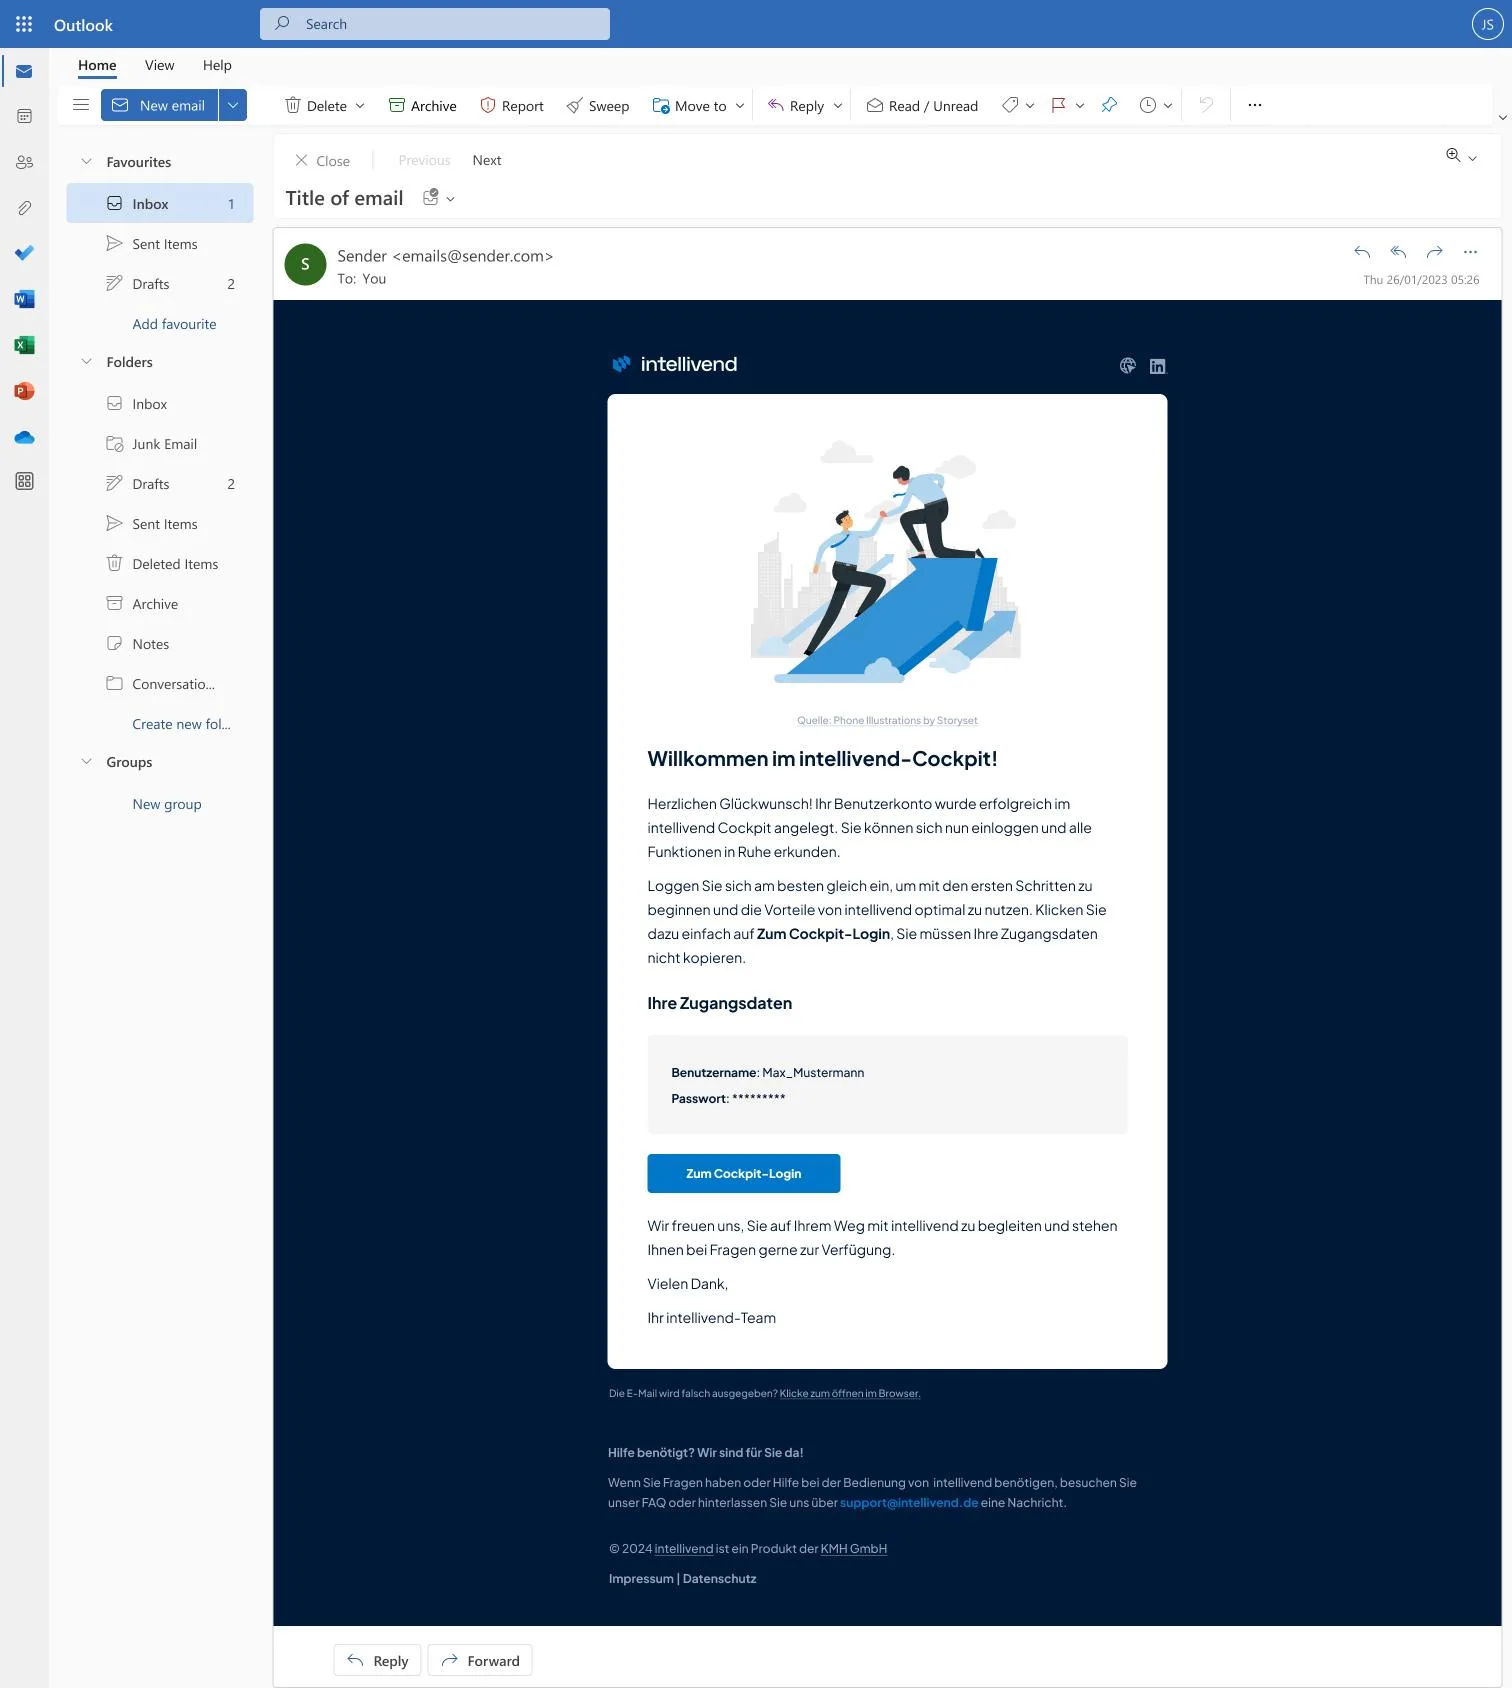Image resolution: width=1512 pixels, height=1688 pixels.
Task: Click the New email button
Action: pos(159,105)
